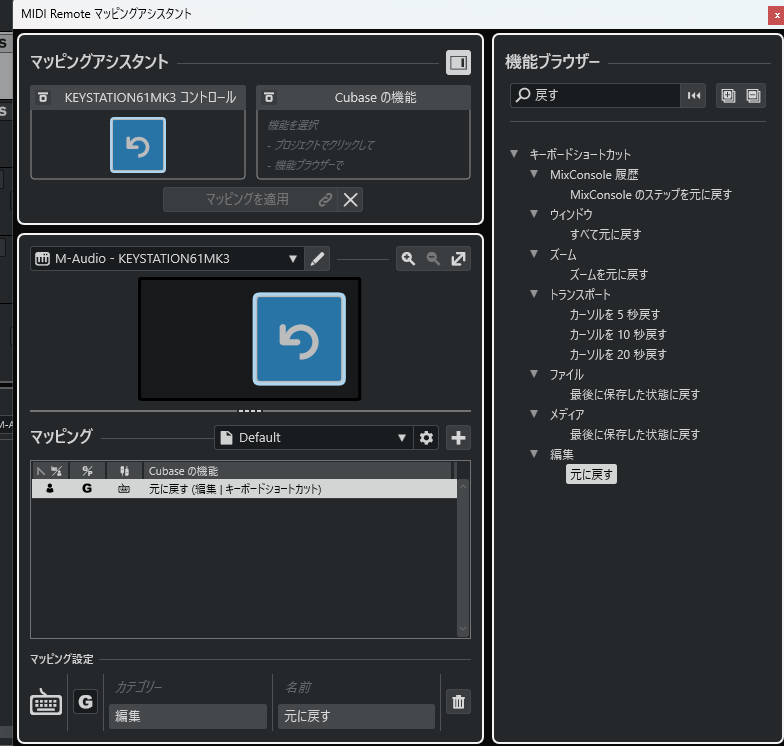Click the マッピングを適用 button
Screen dimensions: 784x746
click(250, 199)
